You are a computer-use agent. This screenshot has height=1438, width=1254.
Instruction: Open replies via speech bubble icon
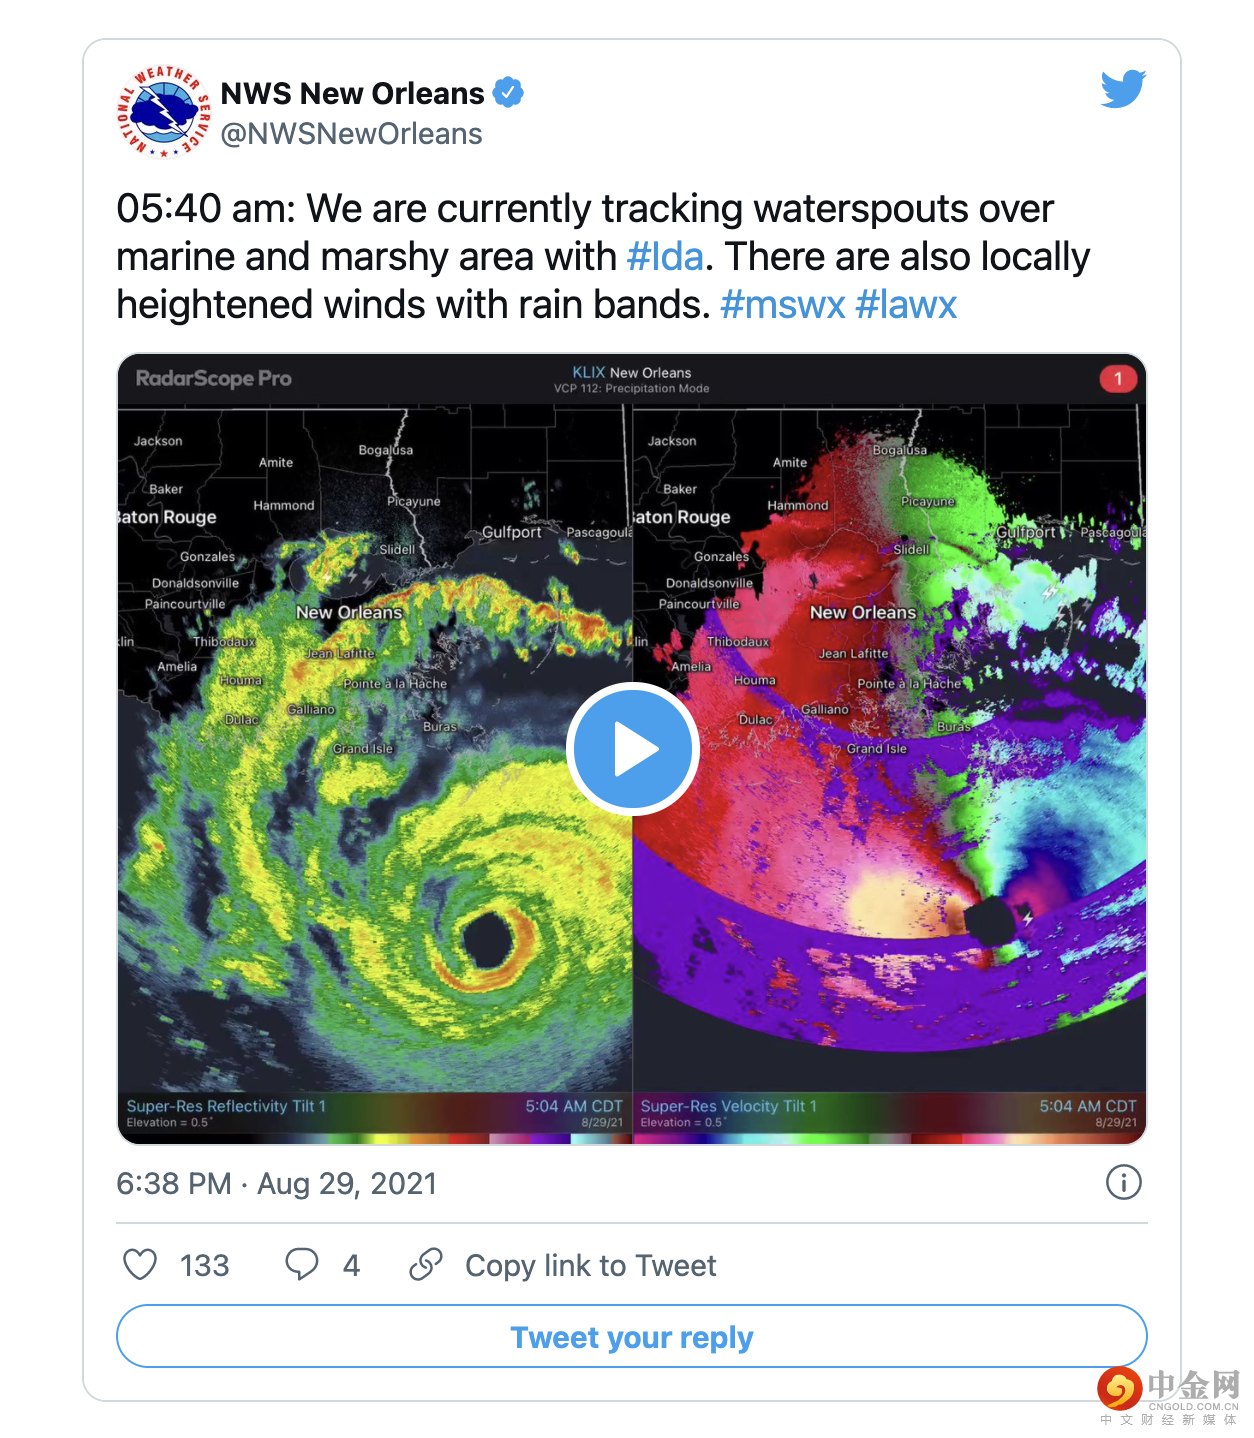301,1264
